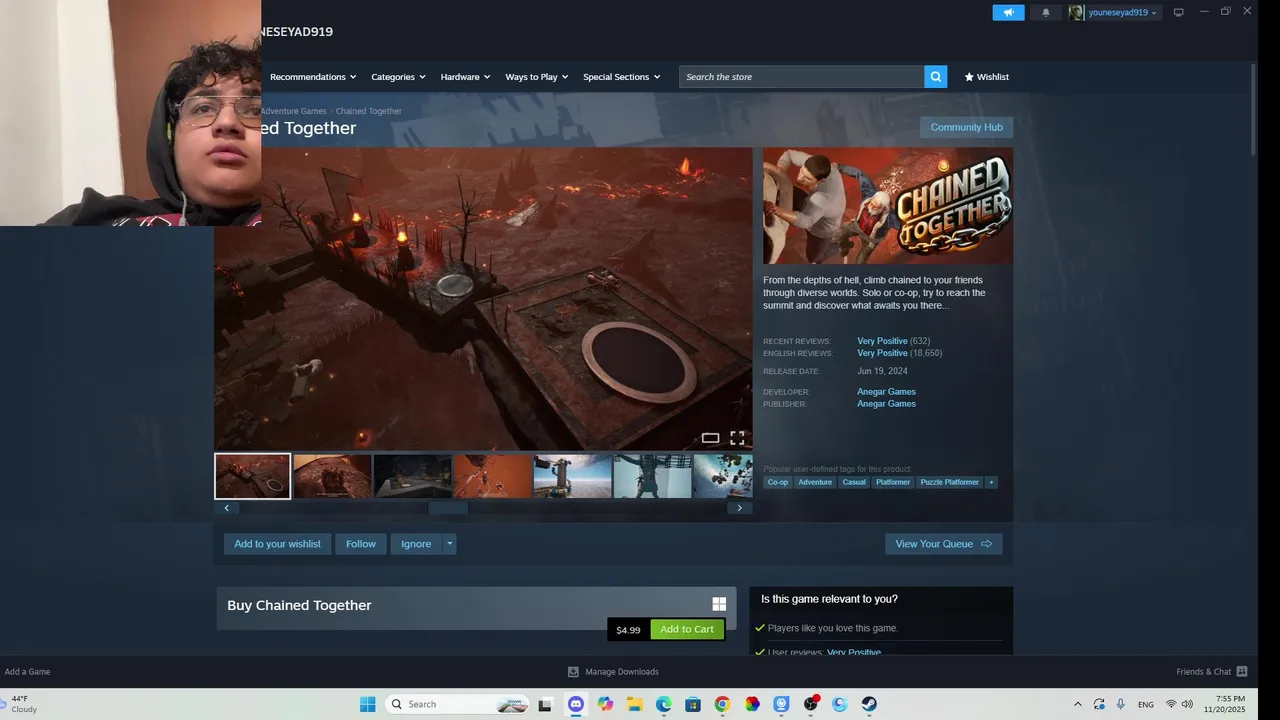Select the tower against blue sky thumbnail
Viewport: 1280px width, 720px height.
(x=572, y=476)
